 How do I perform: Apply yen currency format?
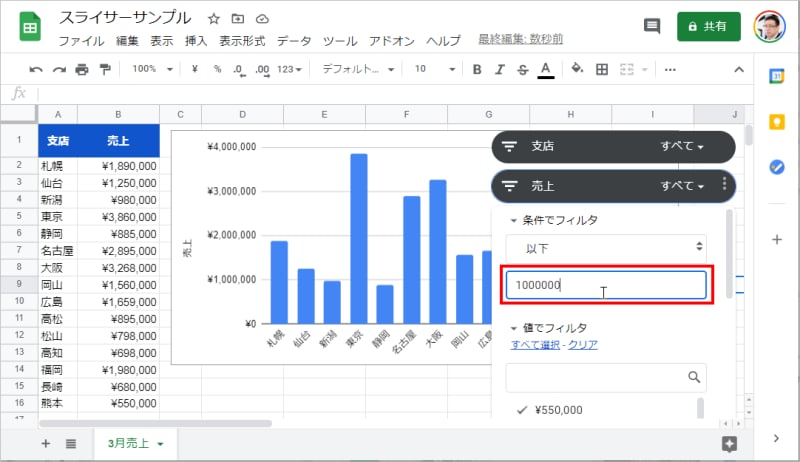(x=194, y=69)
